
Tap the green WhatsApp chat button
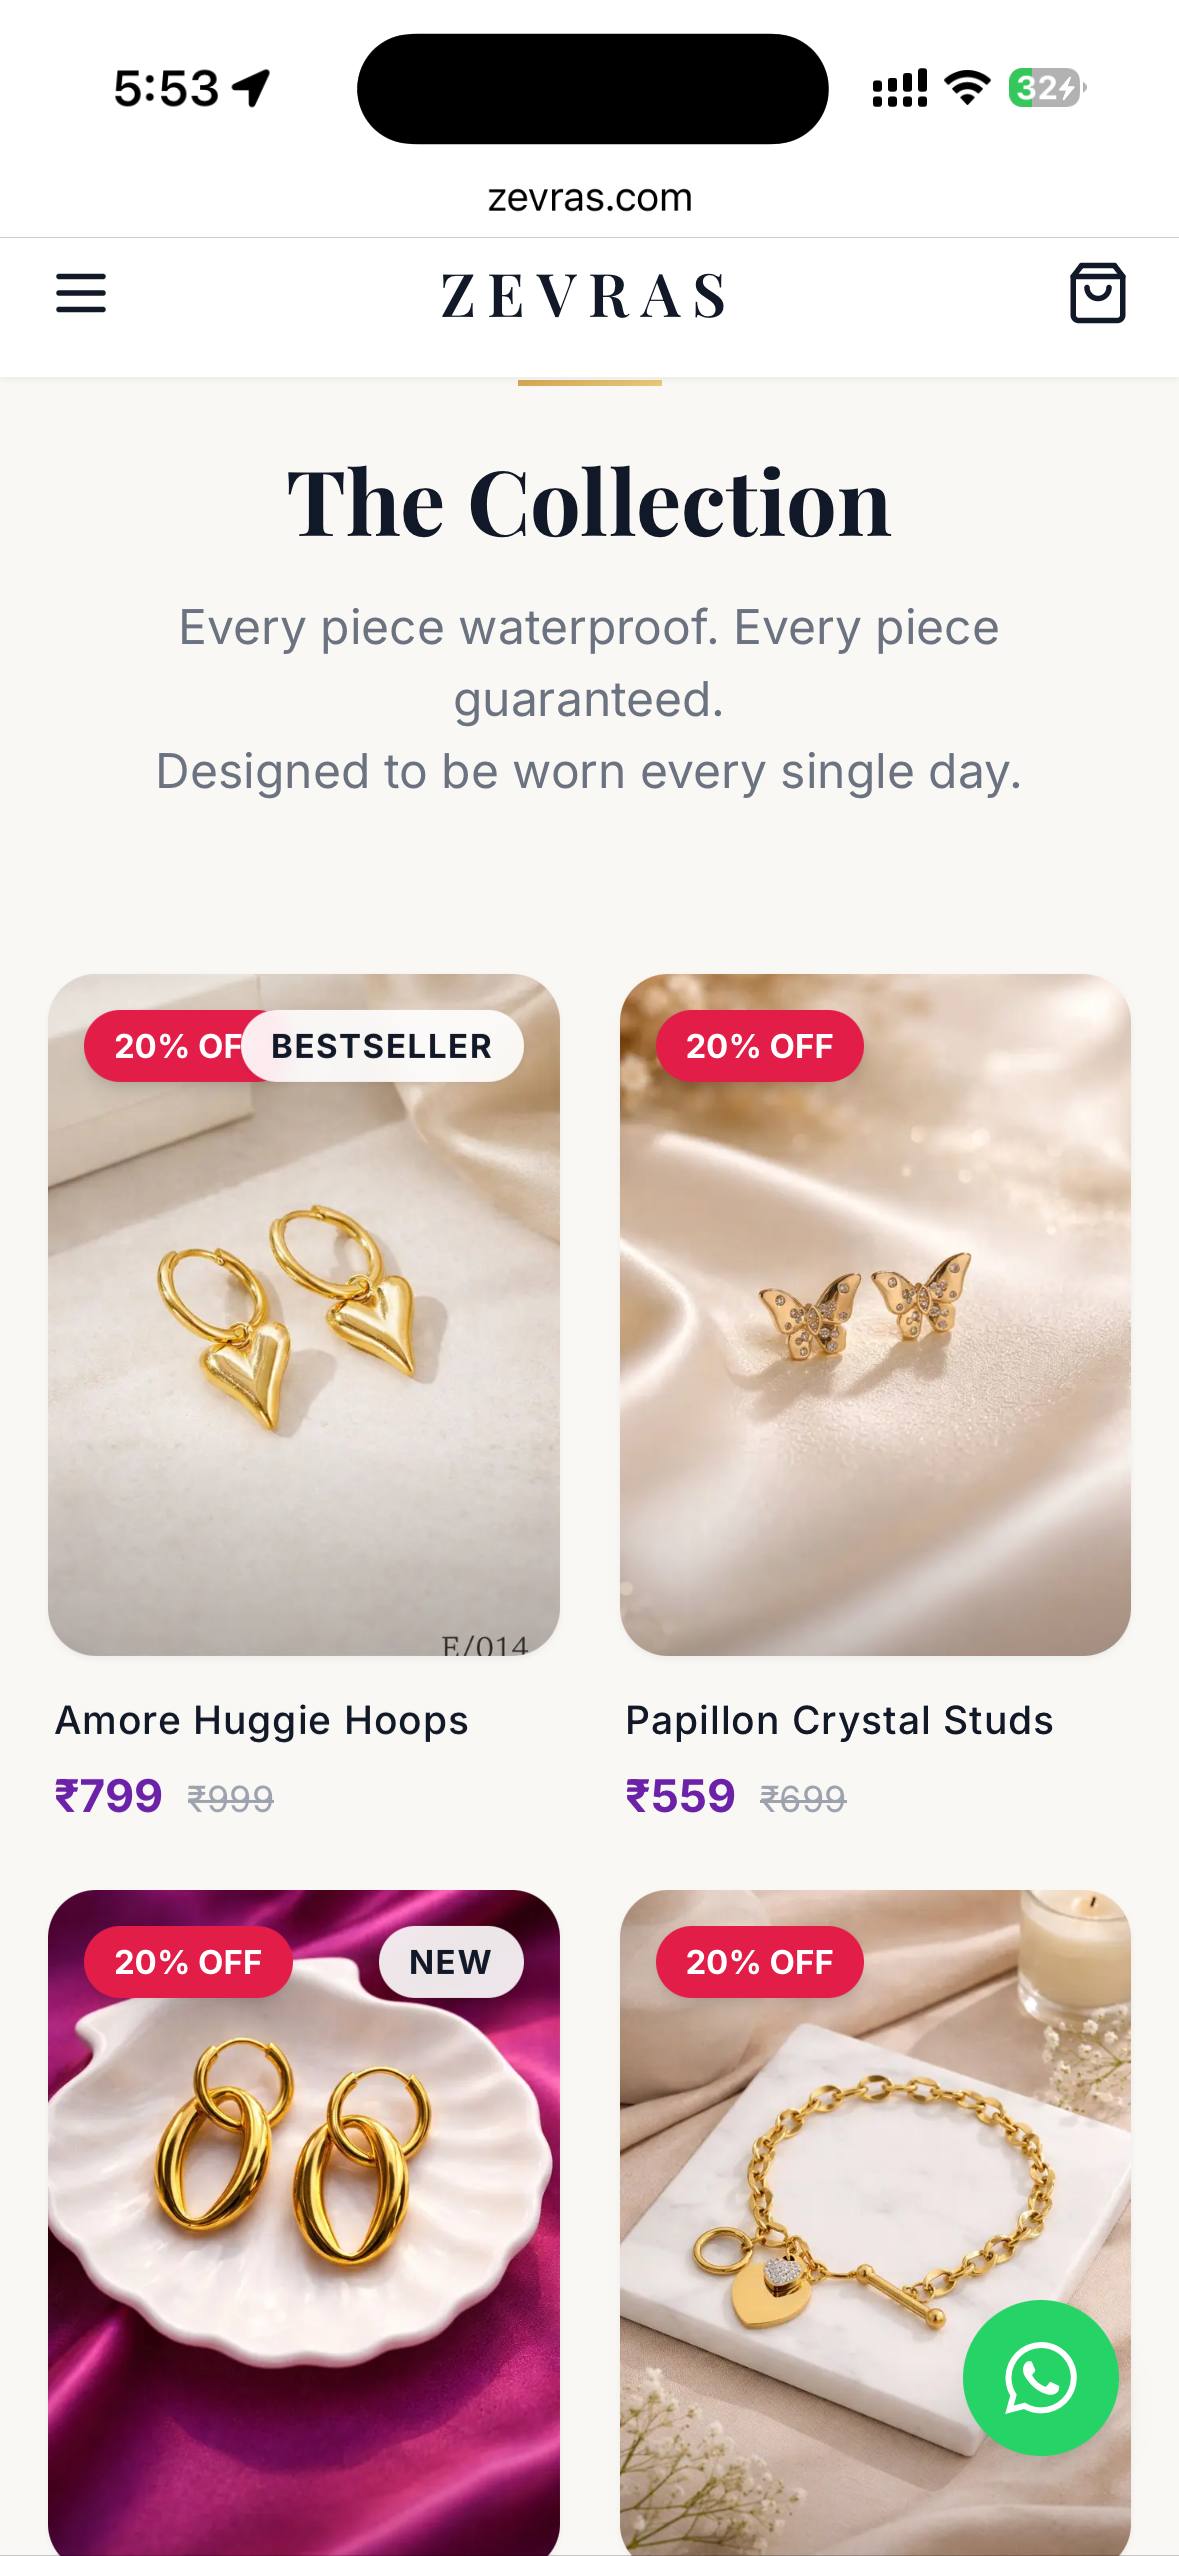click(x=1040, y=2377)
